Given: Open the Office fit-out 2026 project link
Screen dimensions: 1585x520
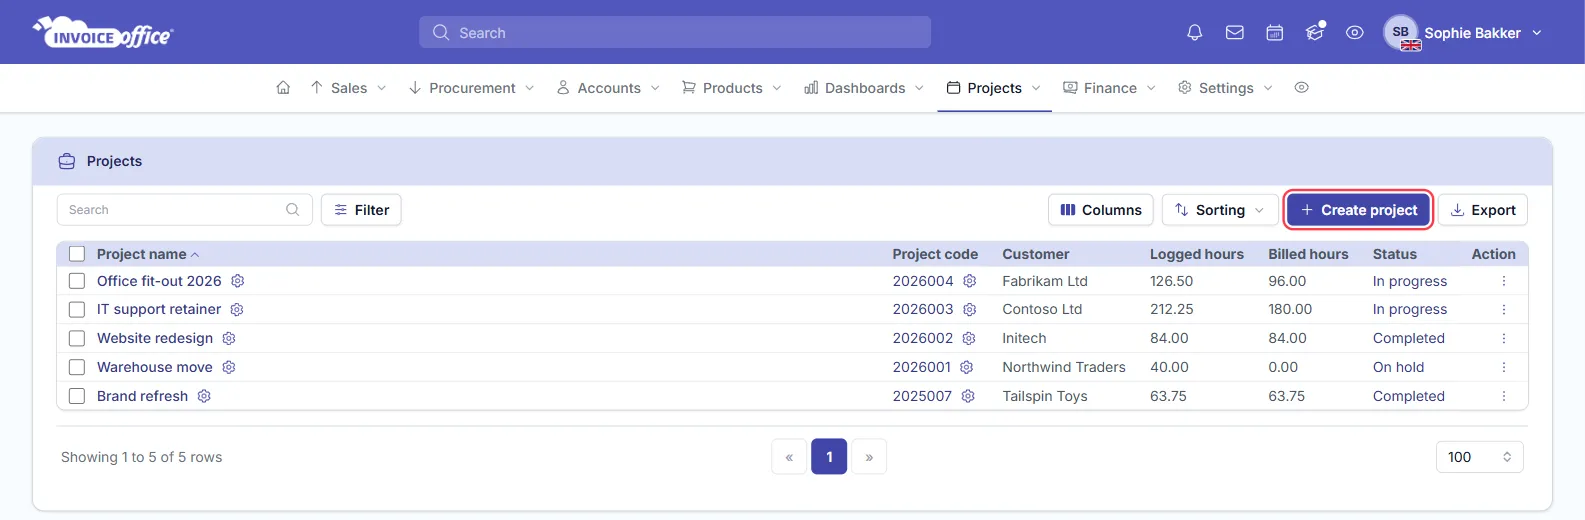Looking at the screenshot, I should point(159,281).
